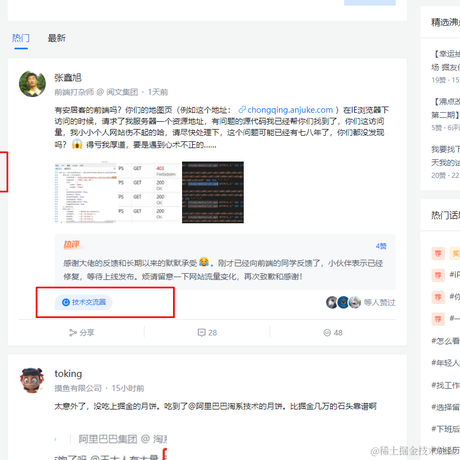The width and height of the screenshot is (460, 460).
Task: Open comments showing 28
Action: [207, 333]
